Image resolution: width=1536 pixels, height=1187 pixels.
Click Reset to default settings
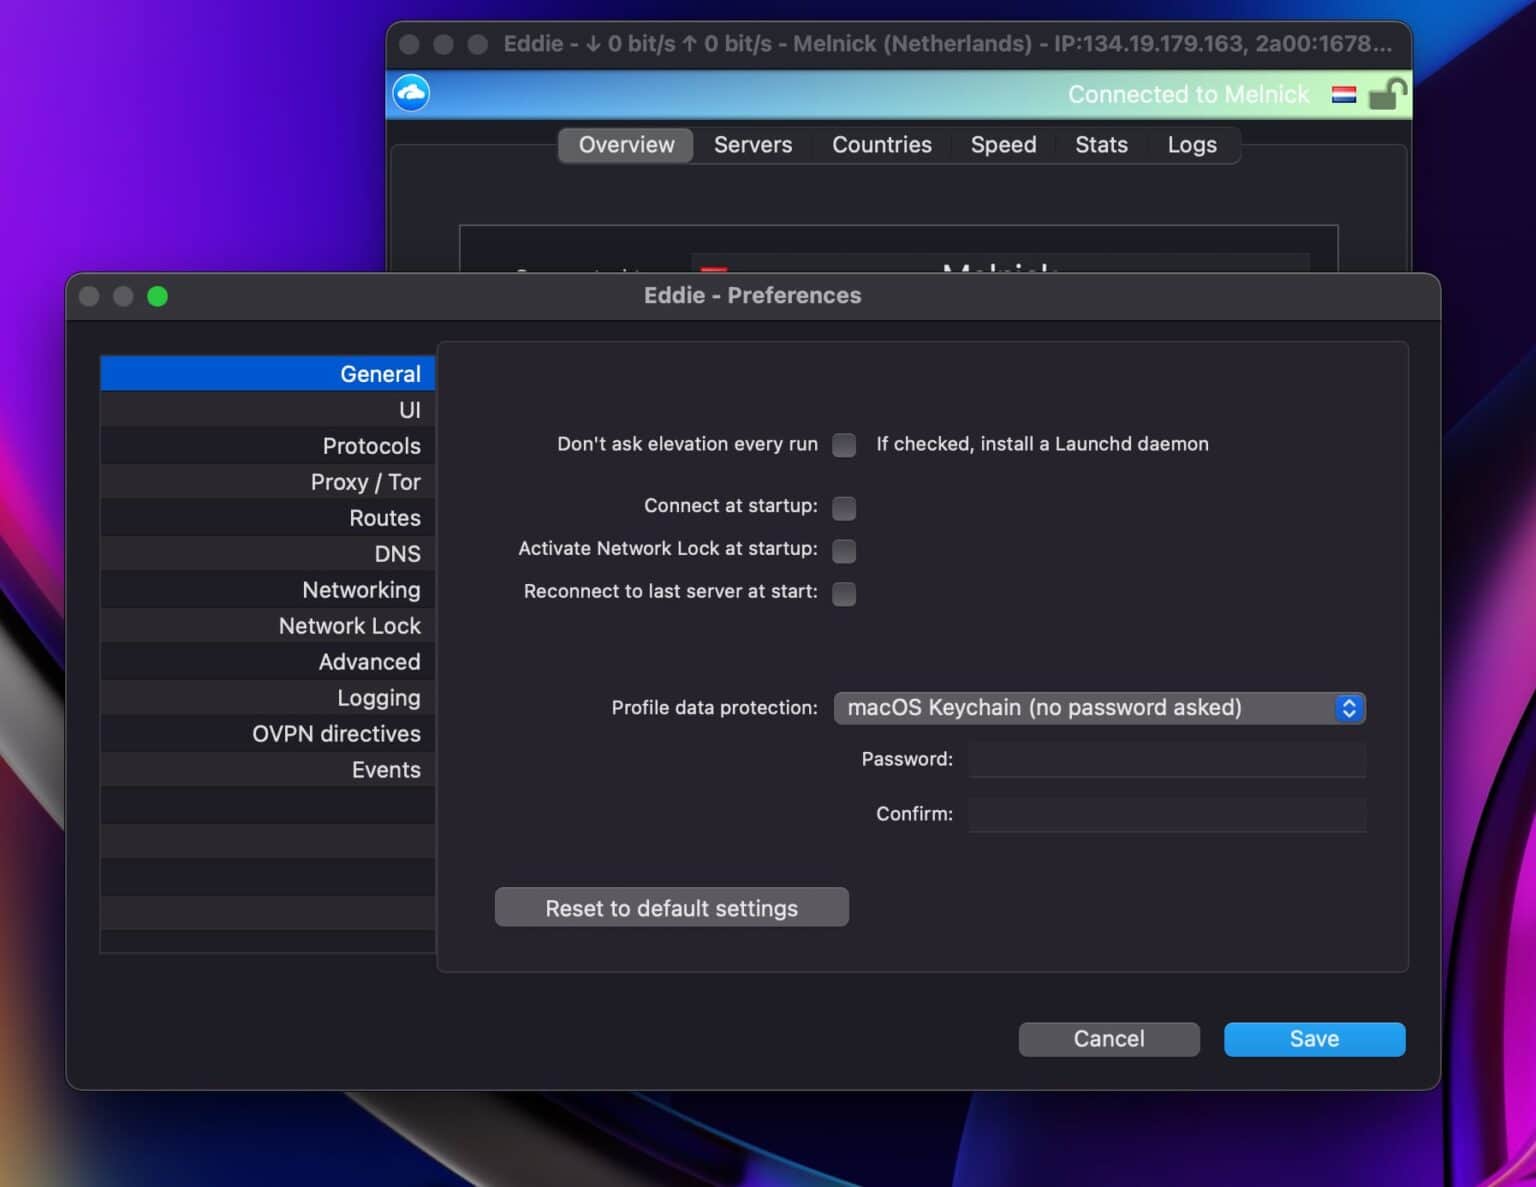[x=671, y=907]
